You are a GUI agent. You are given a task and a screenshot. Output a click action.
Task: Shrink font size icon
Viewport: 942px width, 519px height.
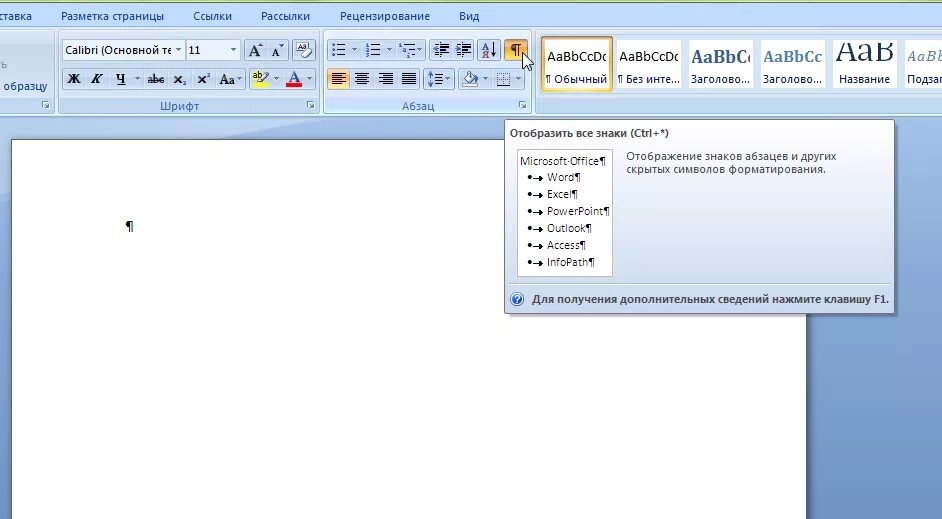pyautogui.click(x=278, y=50)
